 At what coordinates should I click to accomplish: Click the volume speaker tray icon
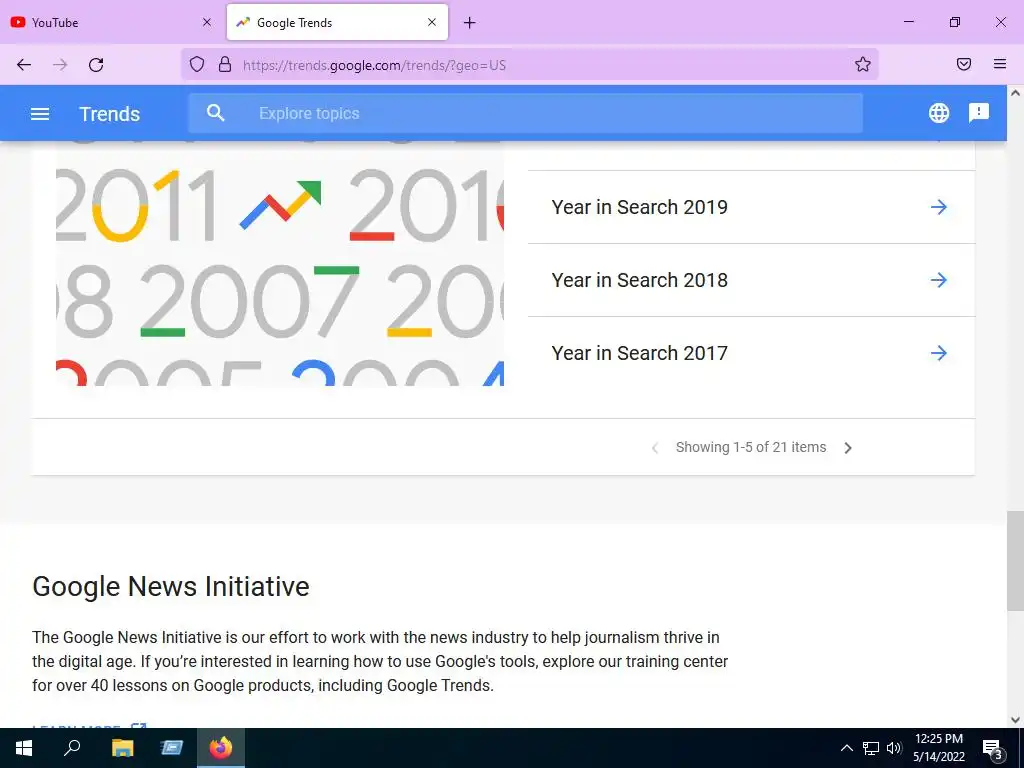tap(894, 748)
